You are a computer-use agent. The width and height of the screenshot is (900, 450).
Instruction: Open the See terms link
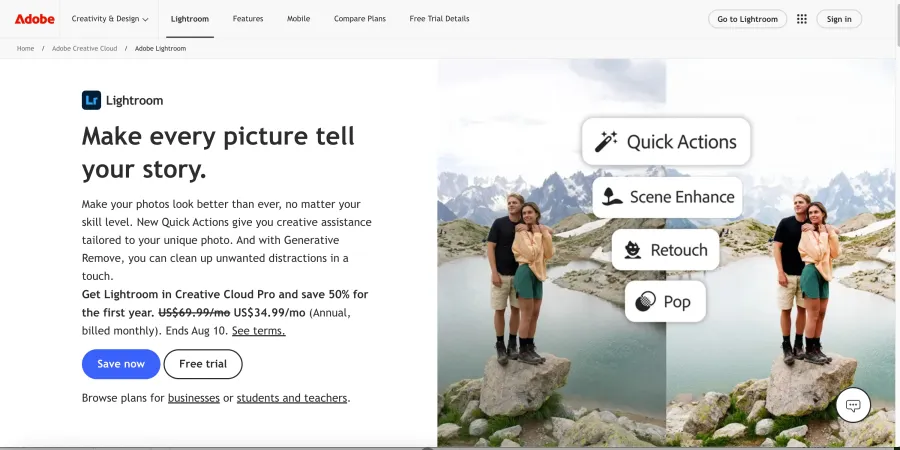pos(258,331)
